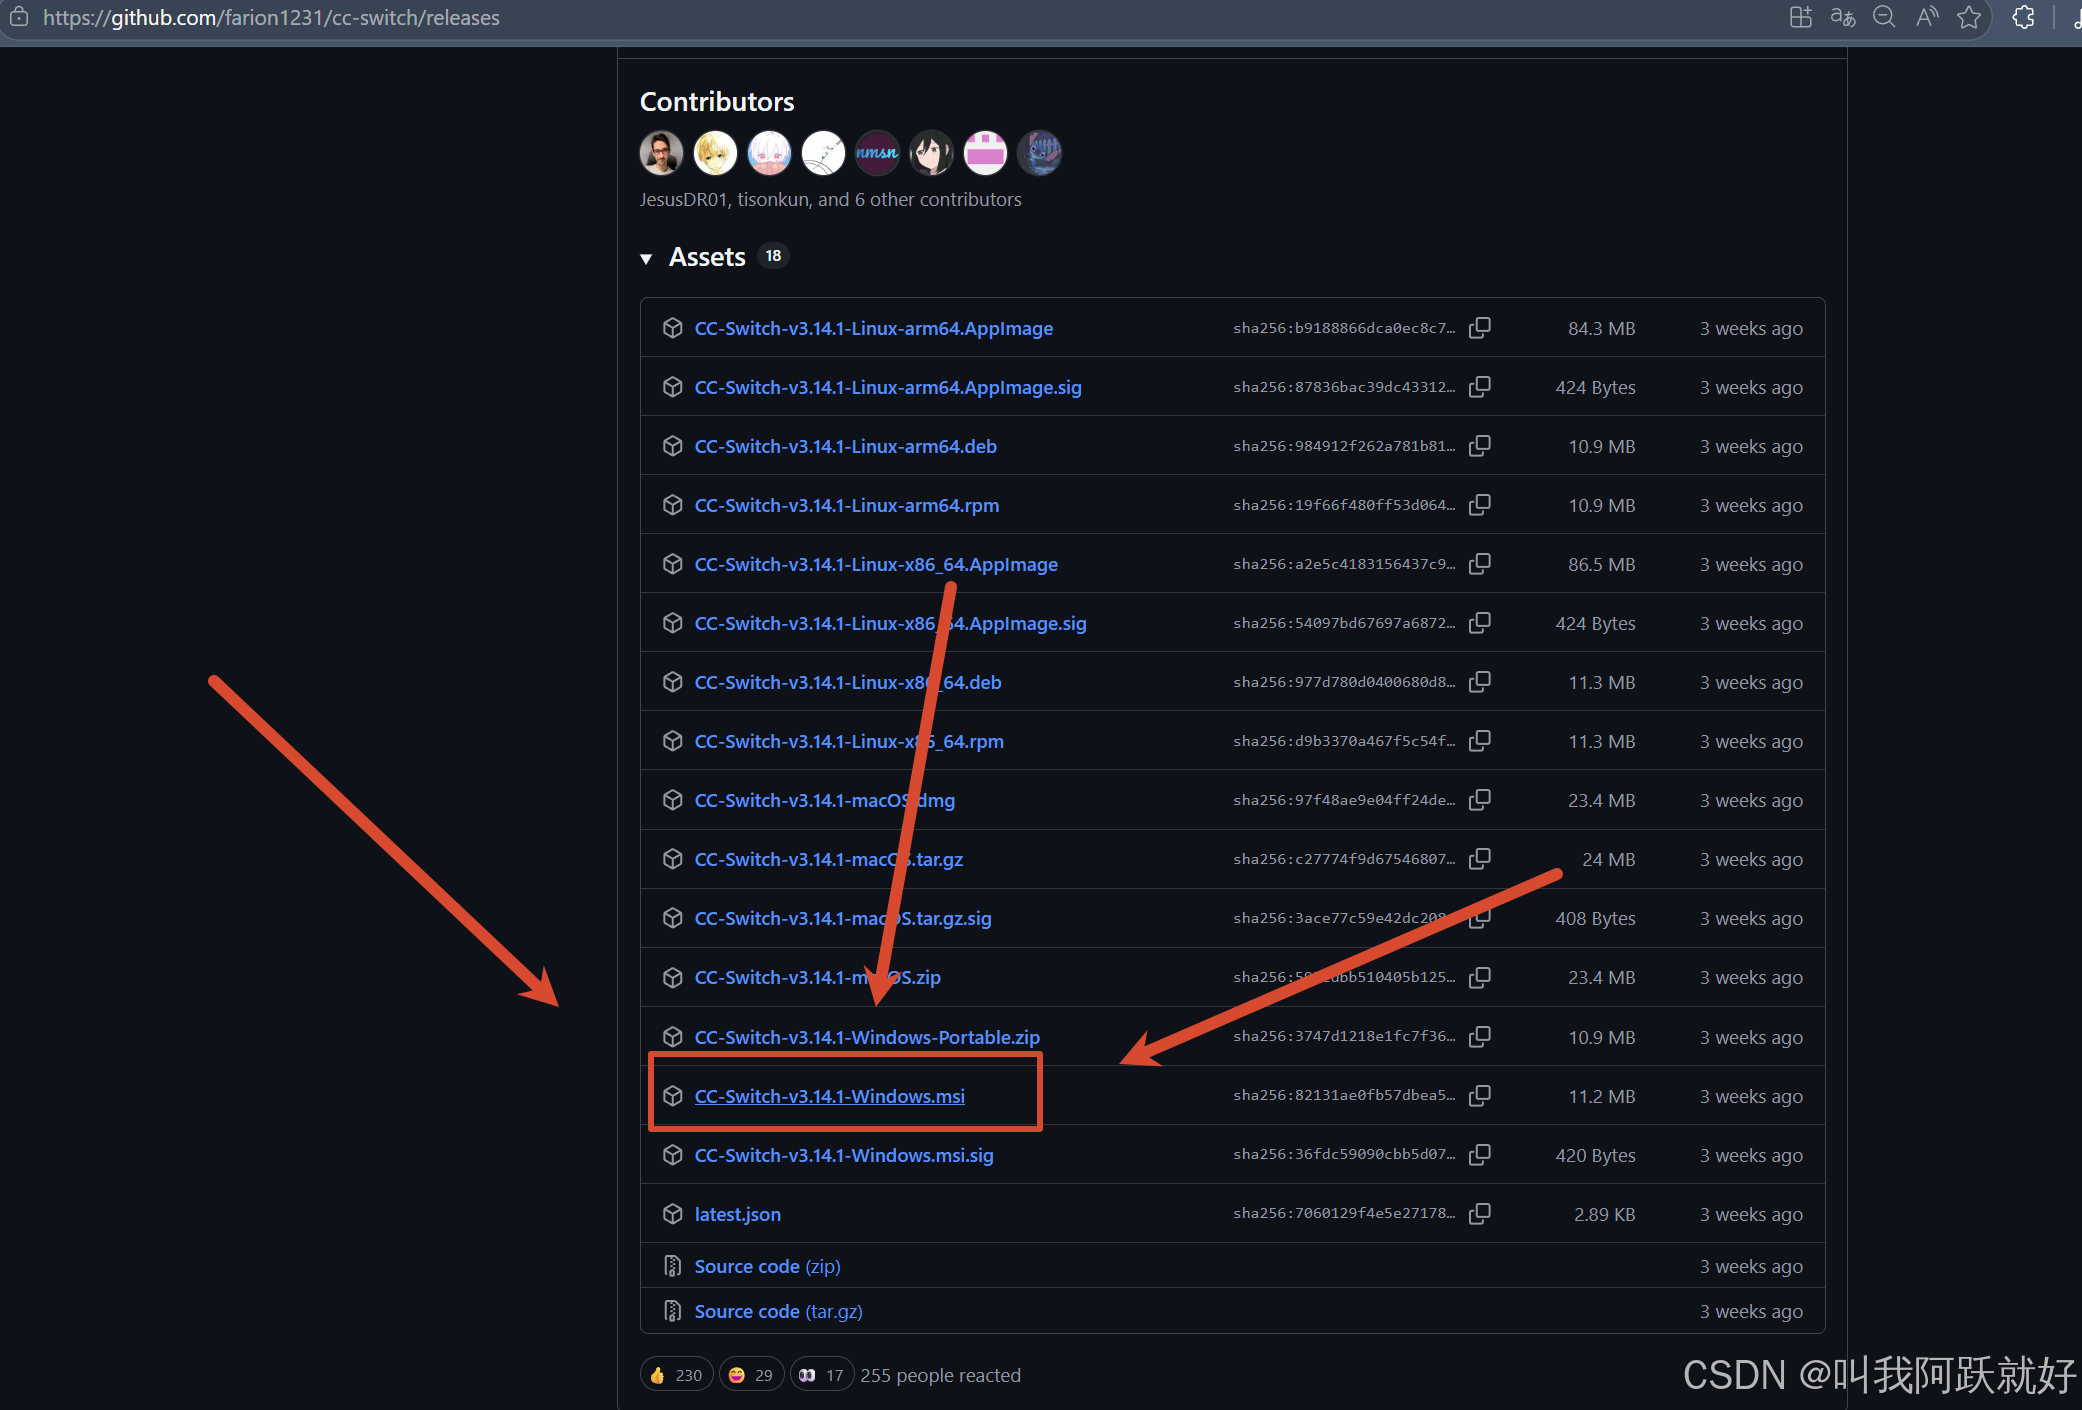Click the '420 Bytes' size of Windows.msi.sig

[1595, 1155]
